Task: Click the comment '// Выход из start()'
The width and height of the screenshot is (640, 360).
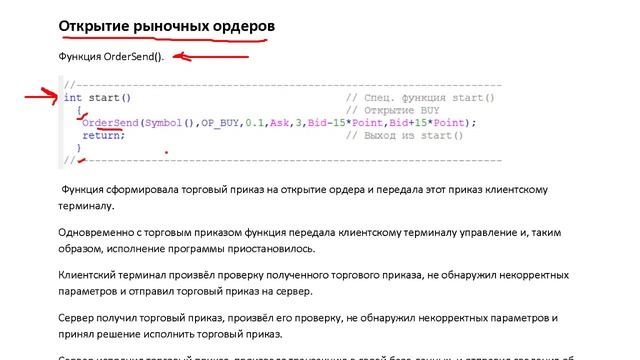Action: 404,136
